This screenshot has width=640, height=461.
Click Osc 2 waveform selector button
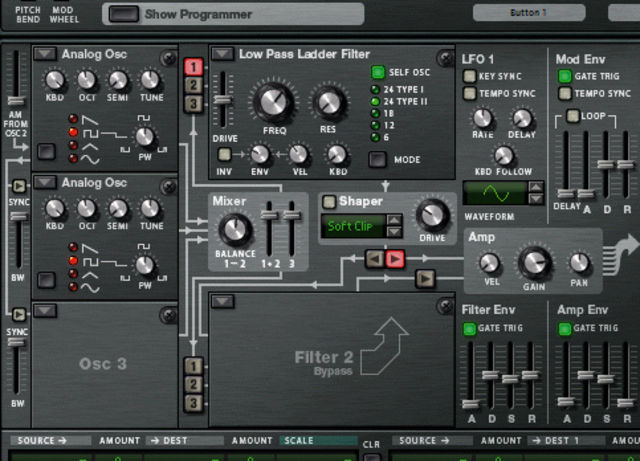pyautogui.click(x=47, y=280)
